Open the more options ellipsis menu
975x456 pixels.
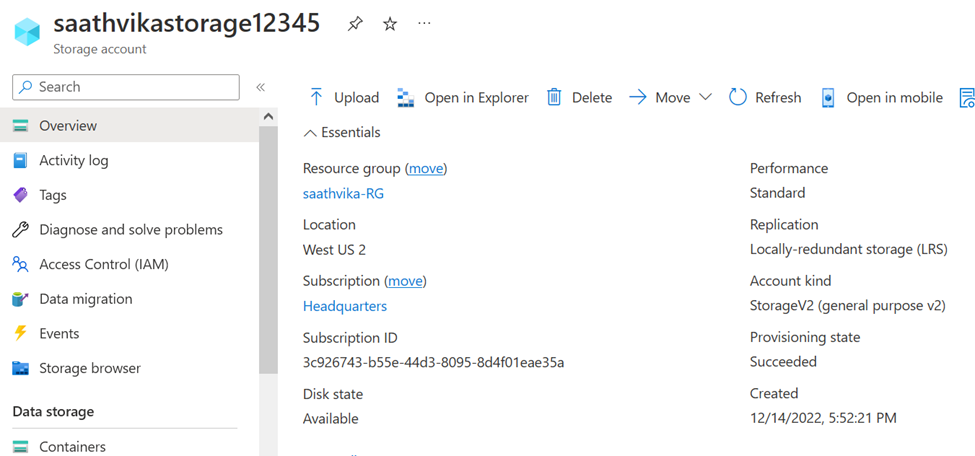(424, 24)
